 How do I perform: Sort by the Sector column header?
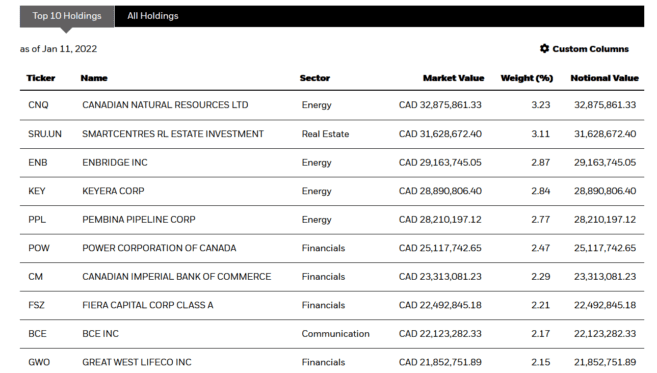315,78
